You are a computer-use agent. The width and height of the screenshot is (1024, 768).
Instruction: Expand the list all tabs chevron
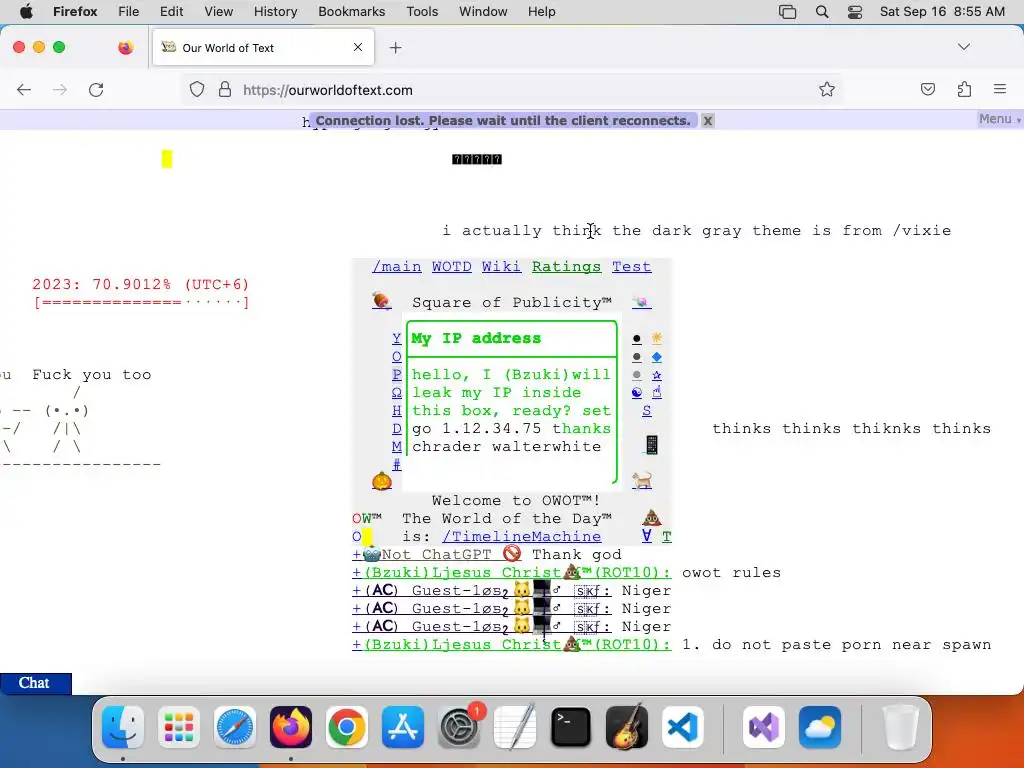tap(963, 47)
